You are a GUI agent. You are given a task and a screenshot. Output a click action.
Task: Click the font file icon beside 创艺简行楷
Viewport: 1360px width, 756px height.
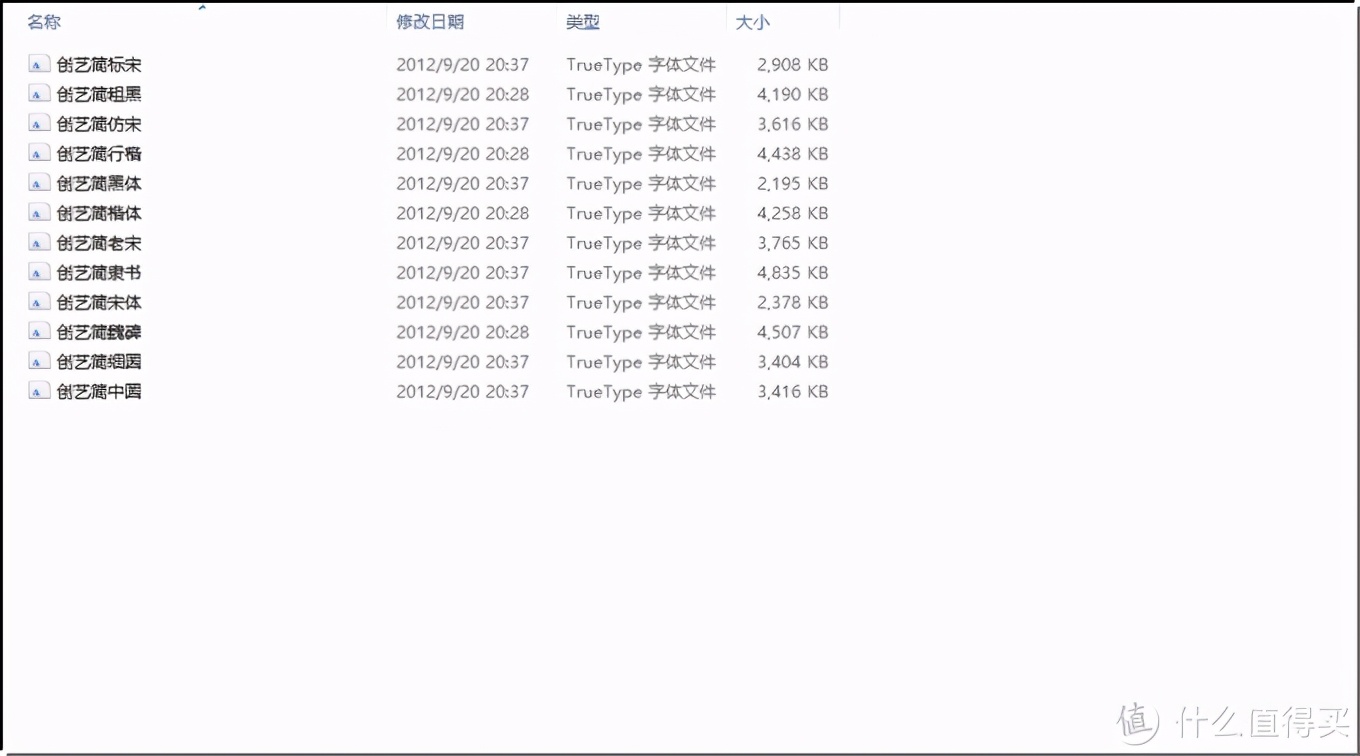38,153
